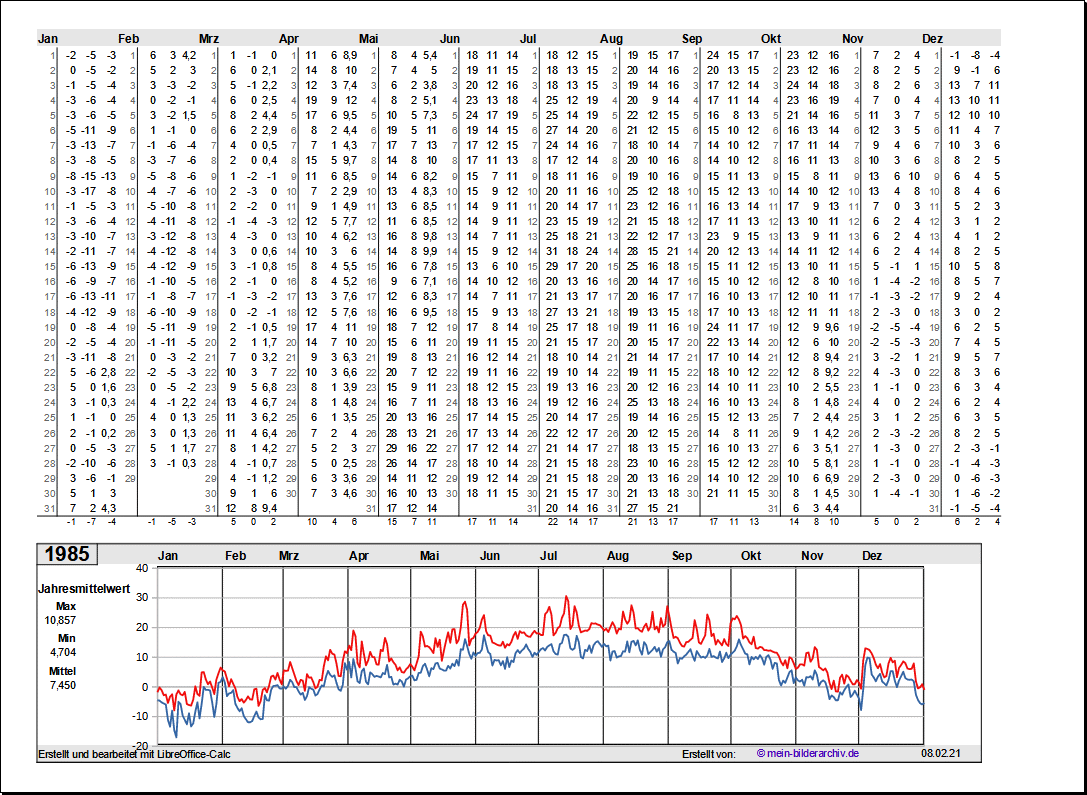Image resolution: width=1087 pixels, height=795 pixels.
Task: Click the 'Erstellt von:' footer label
Action: point(708,754)
